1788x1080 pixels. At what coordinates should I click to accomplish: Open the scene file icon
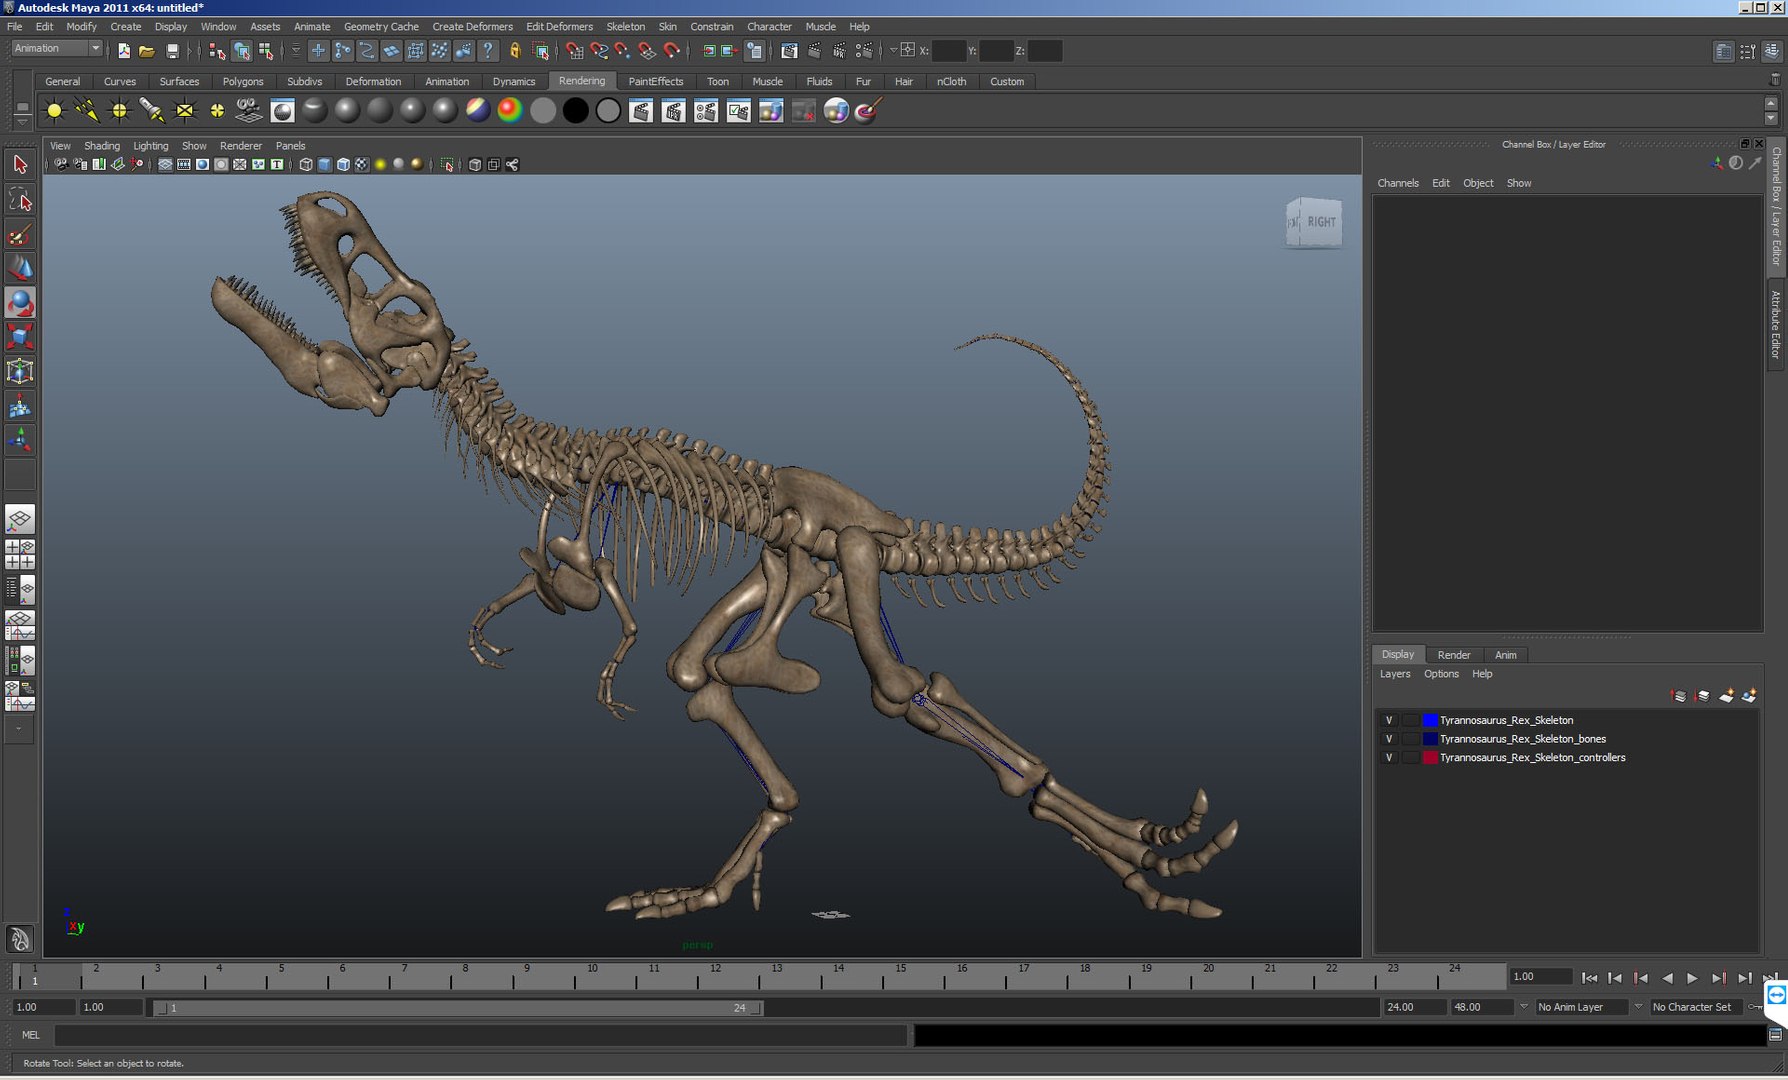(x=147, y=50)
